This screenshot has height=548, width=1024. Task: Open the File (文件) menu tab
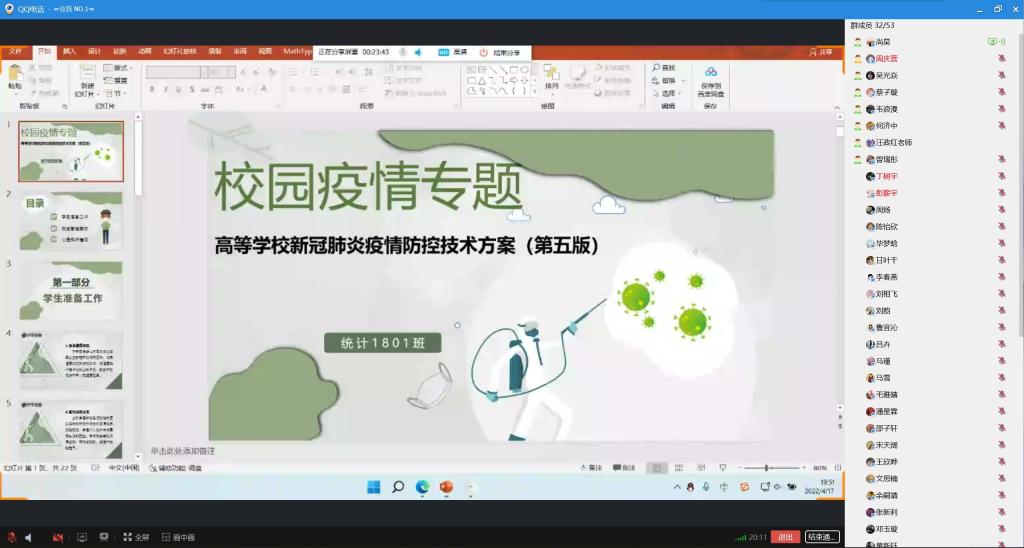coord(15,51)
